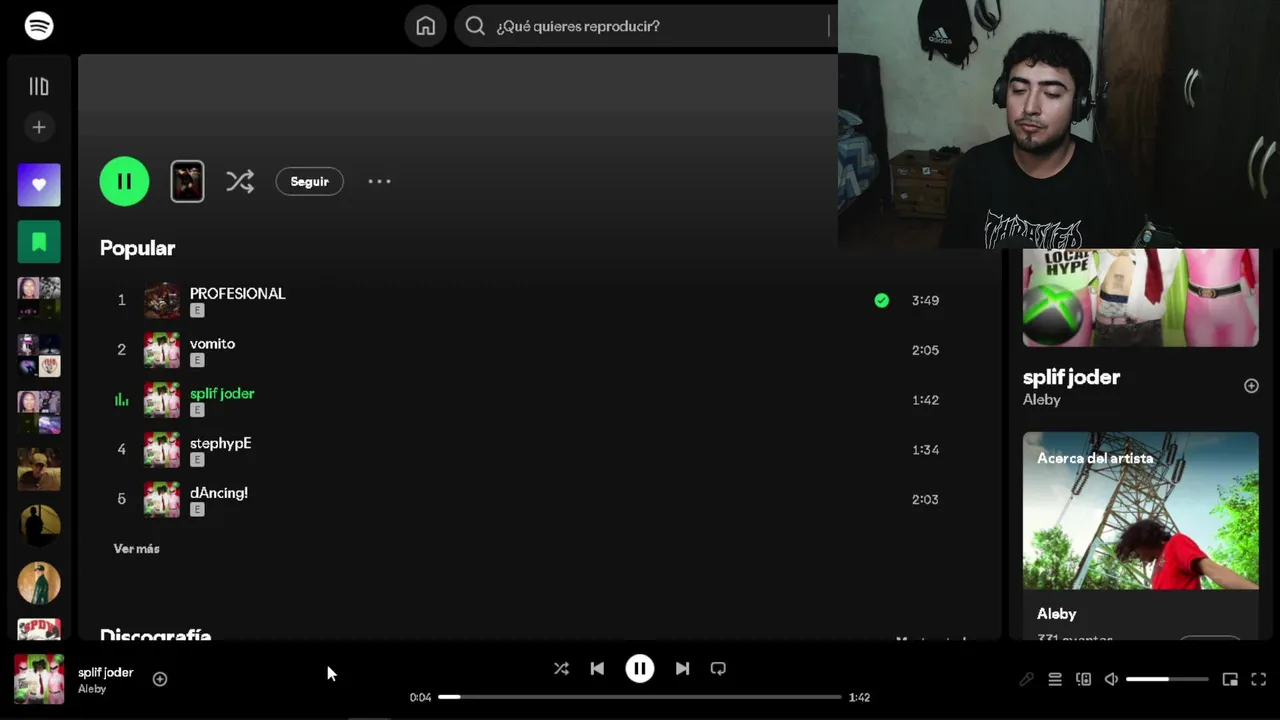The image size is (1280, 720).
Task: Open the play queue
Action: [1055, 679]
